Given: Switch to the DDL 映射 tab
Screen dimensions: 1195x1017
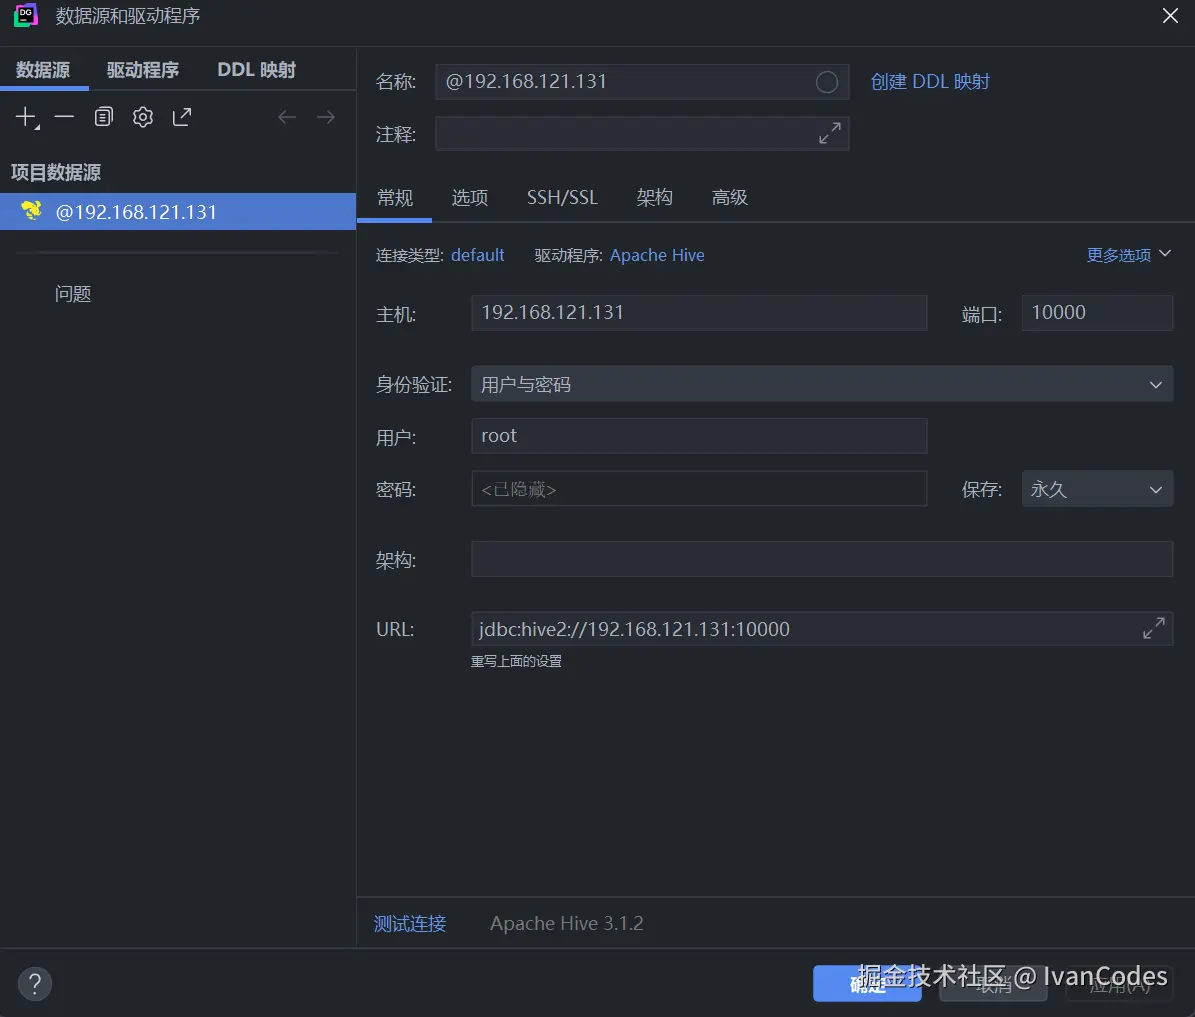Looking at the screenshot, I should [x=256, y=70].
